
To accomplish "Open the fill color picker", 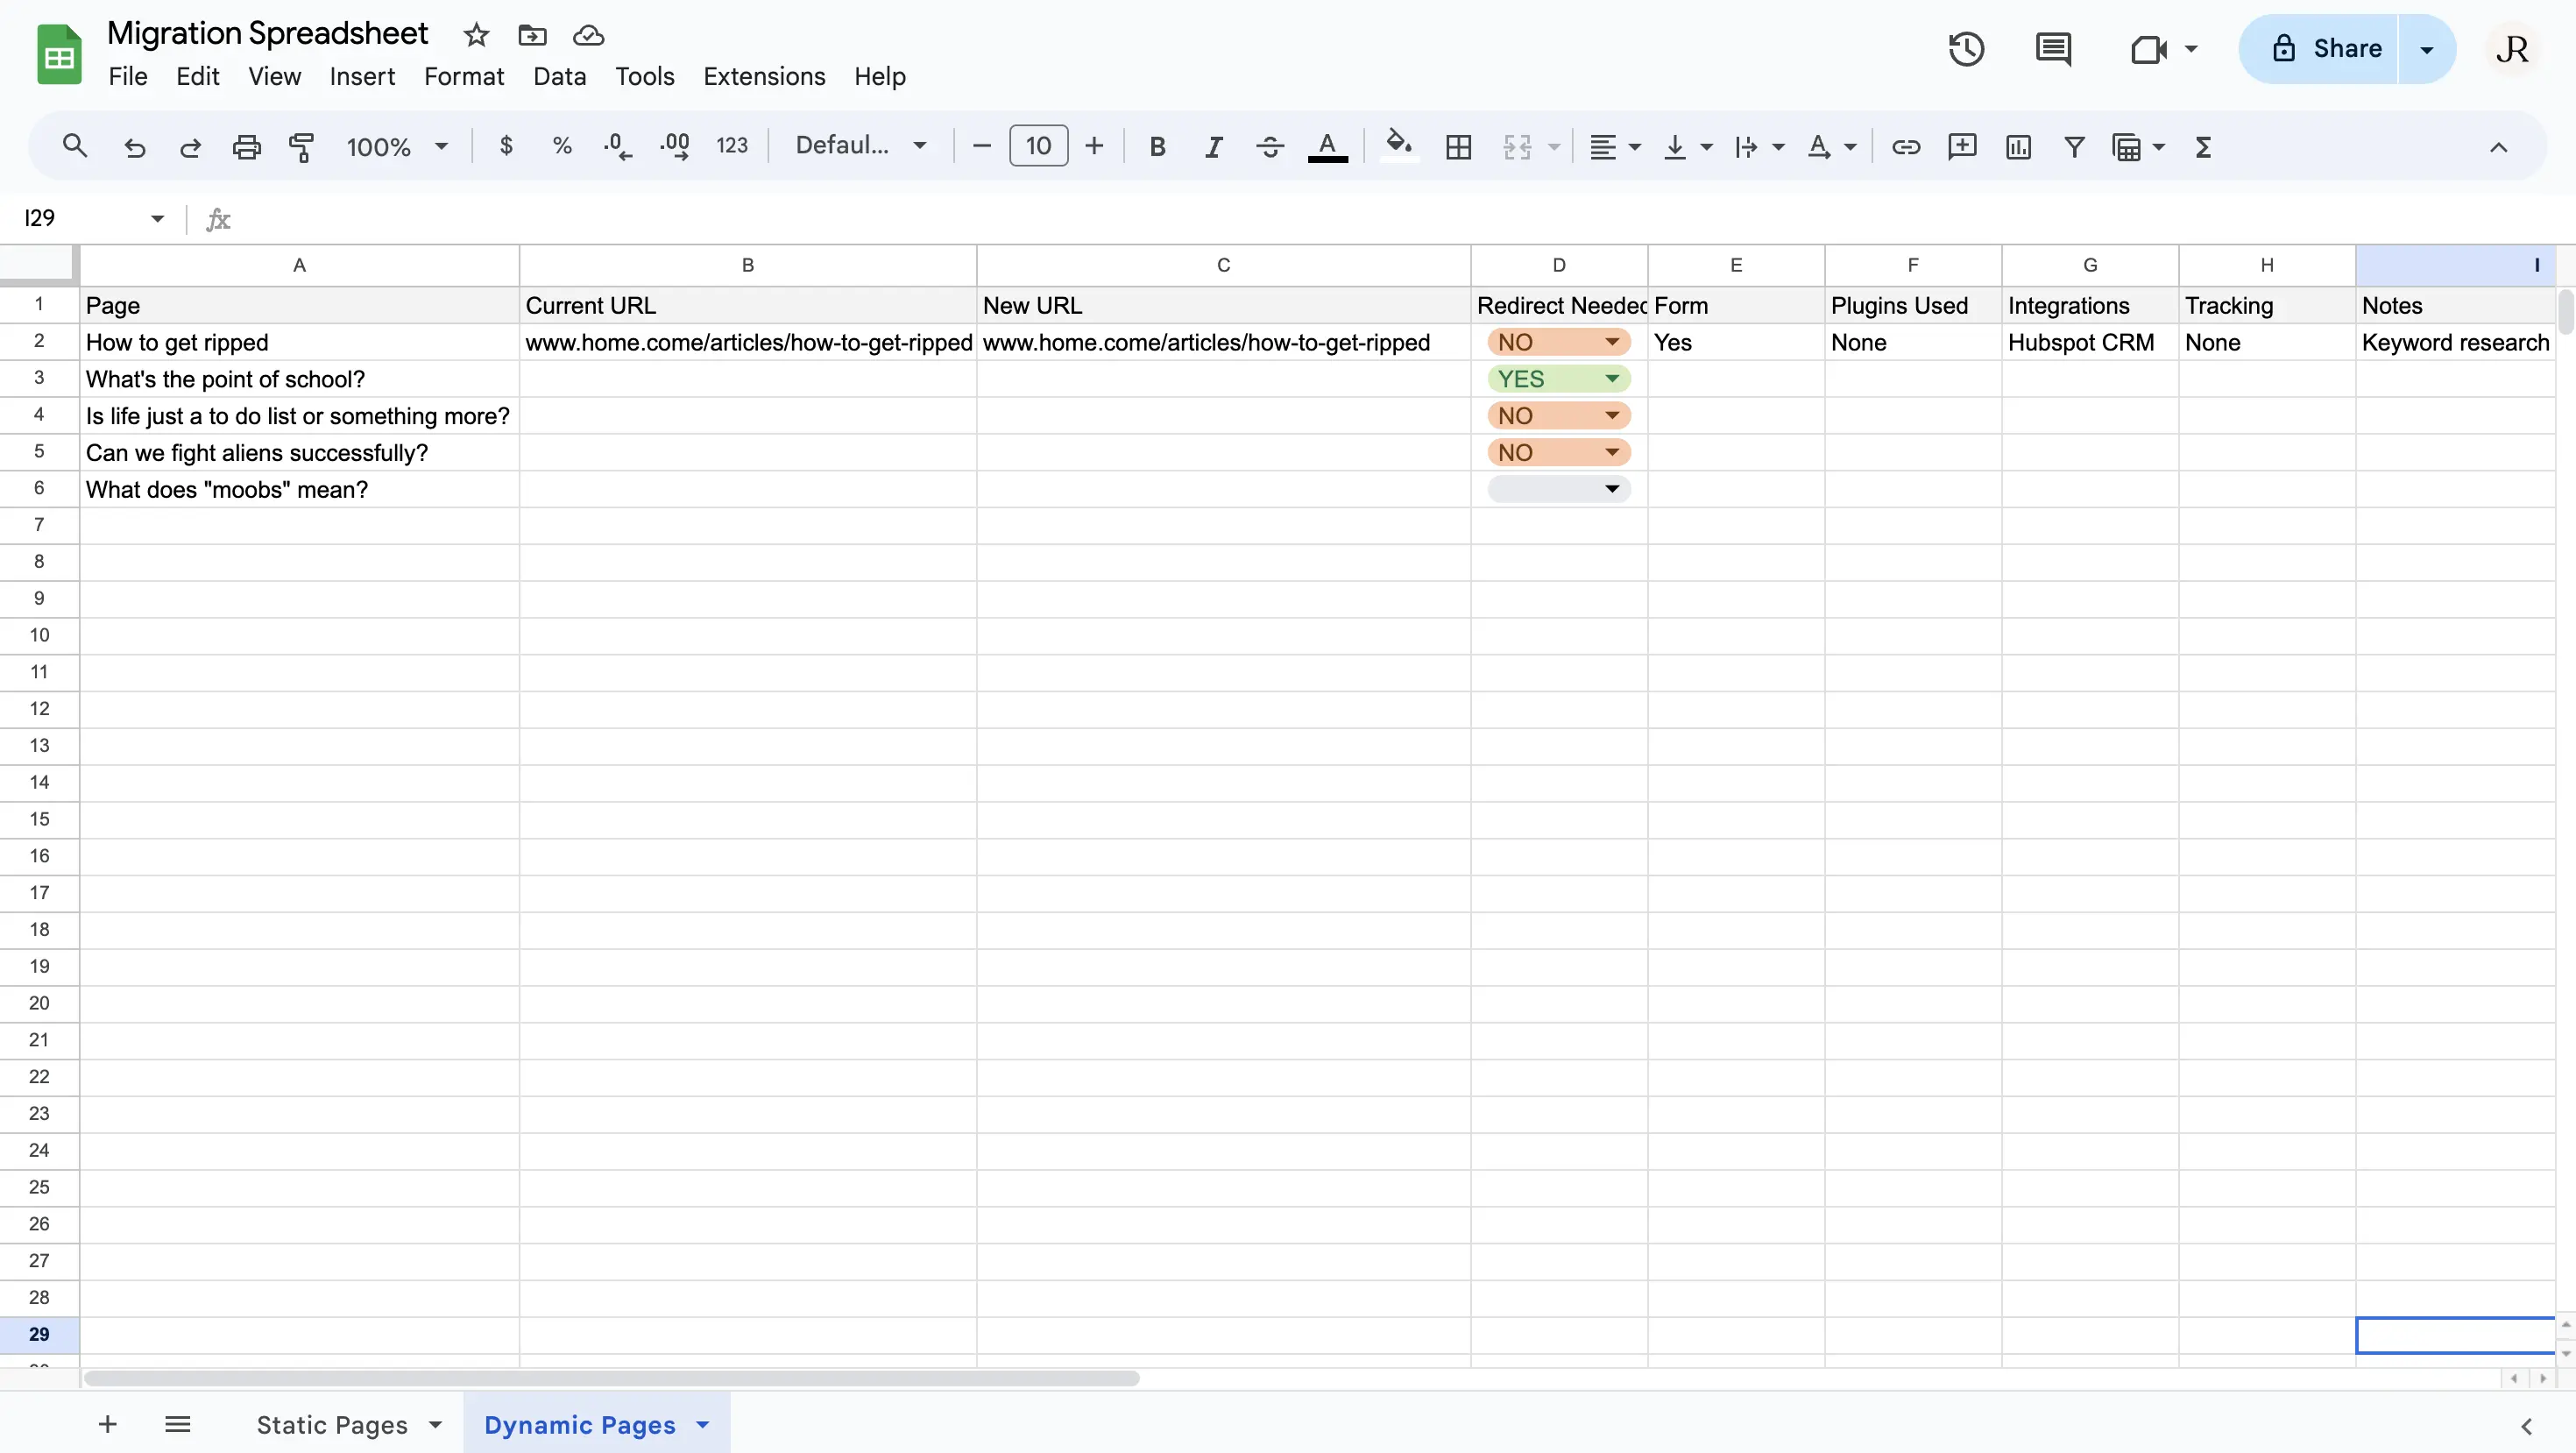I will pyautogui.click(x=1399, y=147).
